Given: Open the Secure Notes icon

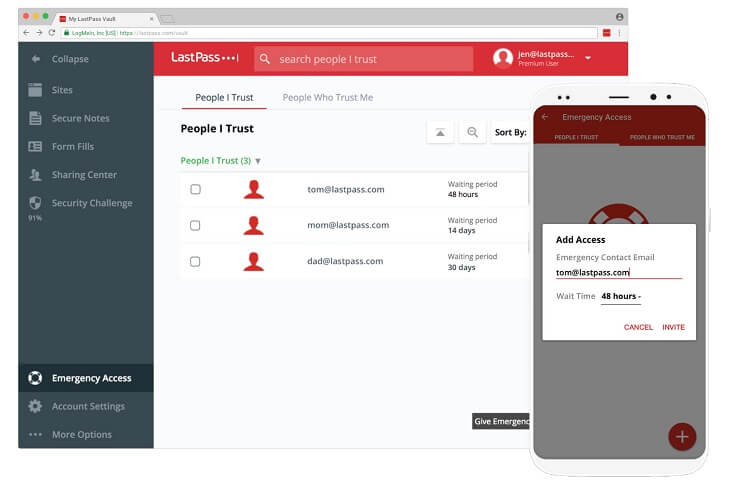Looking at the screenshot, I should tap(35, 118).
